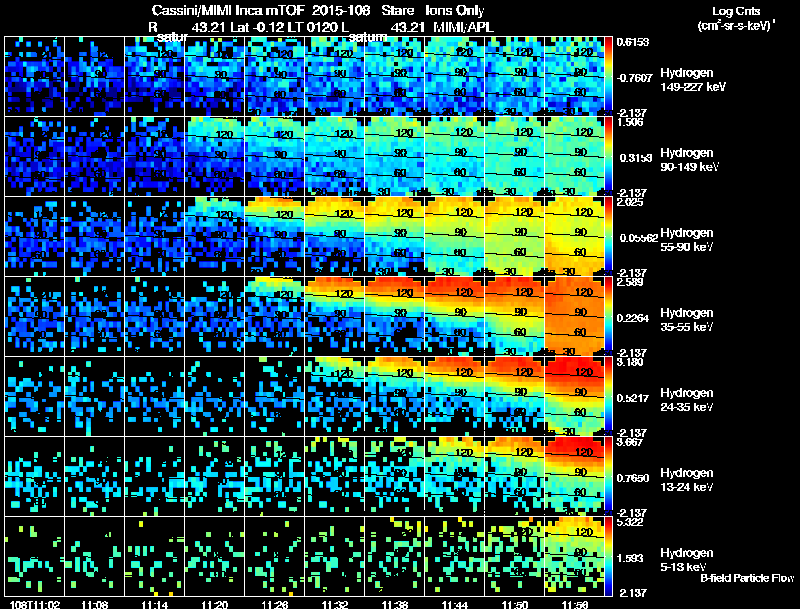Viewport: 800px width, 609px height.
Task: Click the 5.322 color scale maximum
Action: coord(630,522)
